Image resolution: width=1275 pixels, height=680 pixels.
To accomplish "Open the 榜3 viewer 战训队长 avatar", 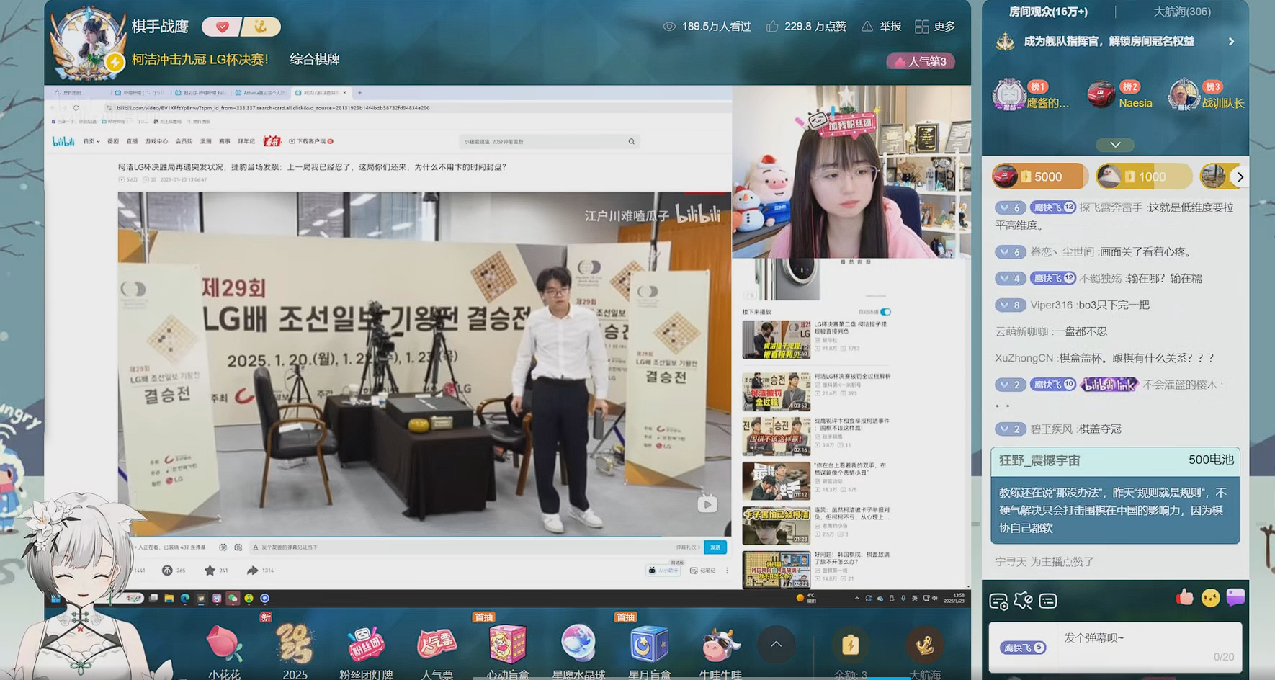I will pos(1184,95).
